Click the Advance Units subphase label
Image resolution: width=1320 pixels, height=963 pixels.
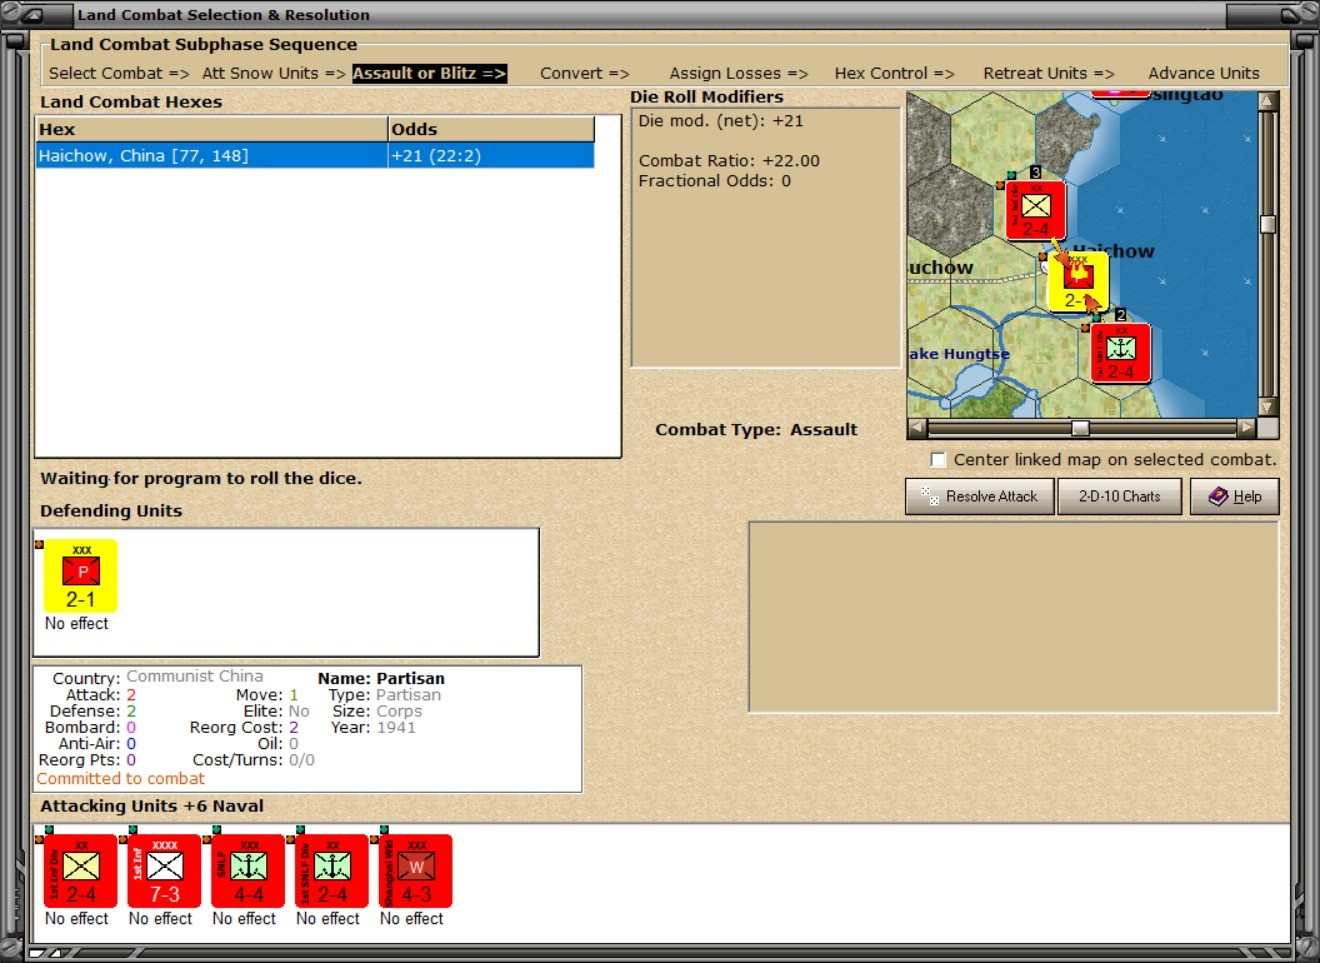pos(1204,73)
